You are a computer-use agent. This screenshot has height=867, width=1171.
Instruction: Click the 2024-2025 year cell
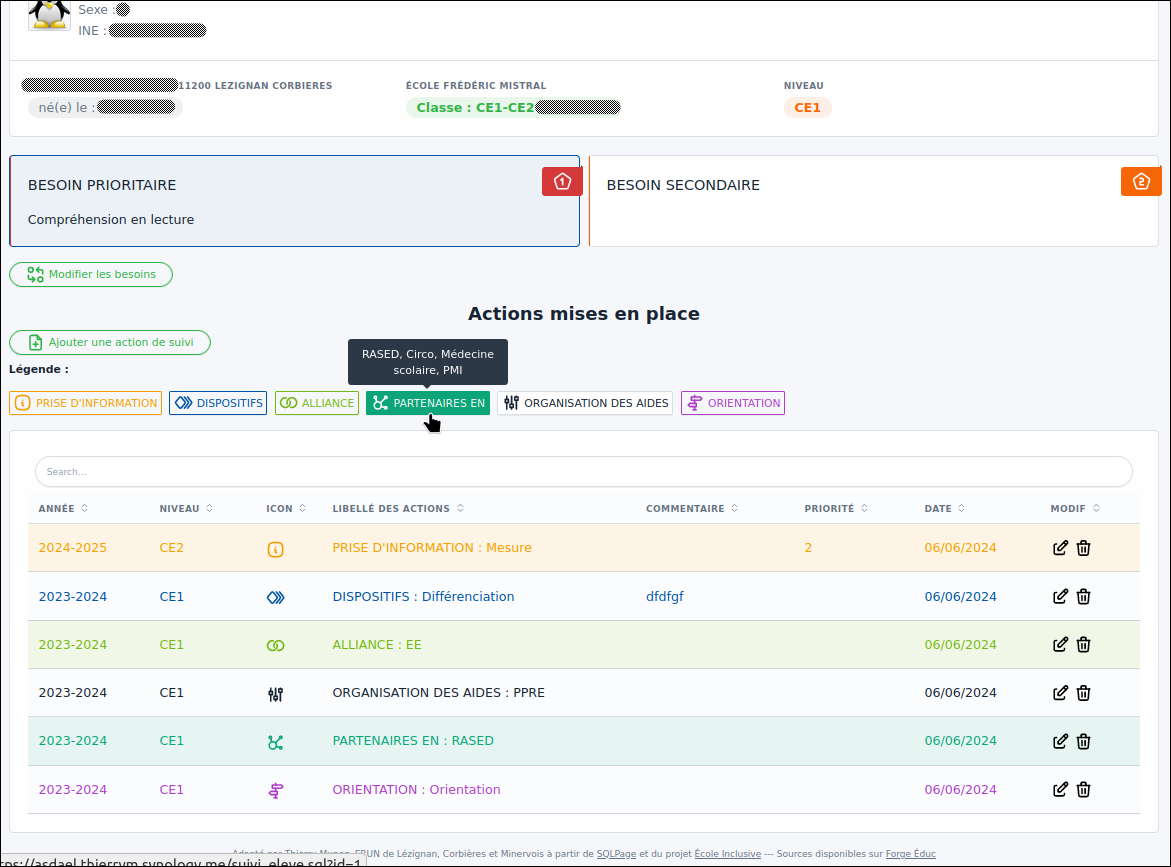point(72,548)
